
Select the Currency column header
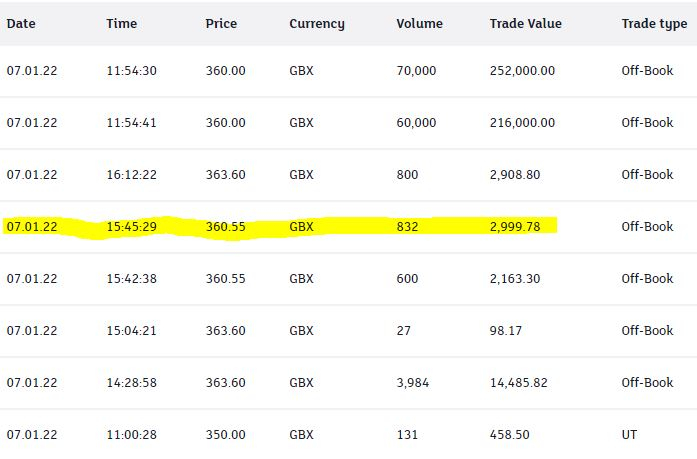point(317,23)
